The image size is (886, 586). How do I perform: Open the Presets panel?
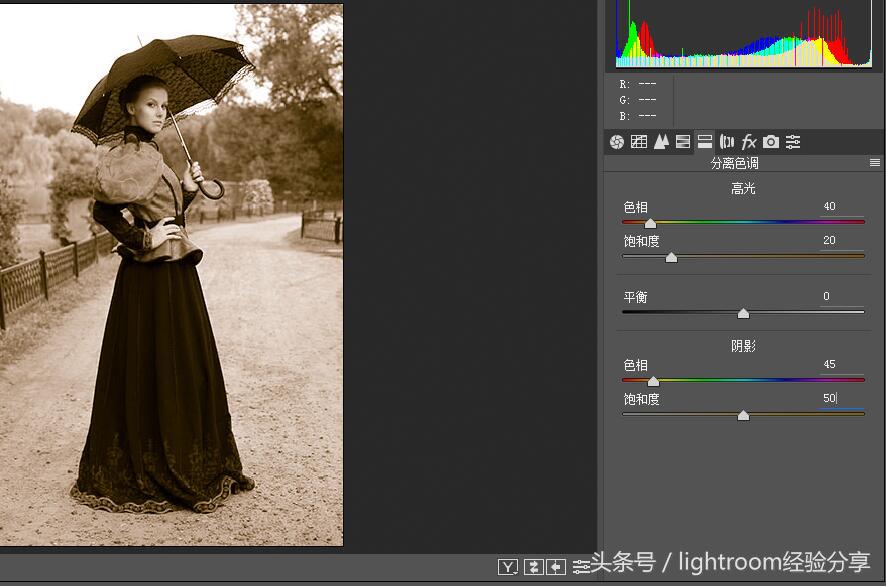(793, 141)
